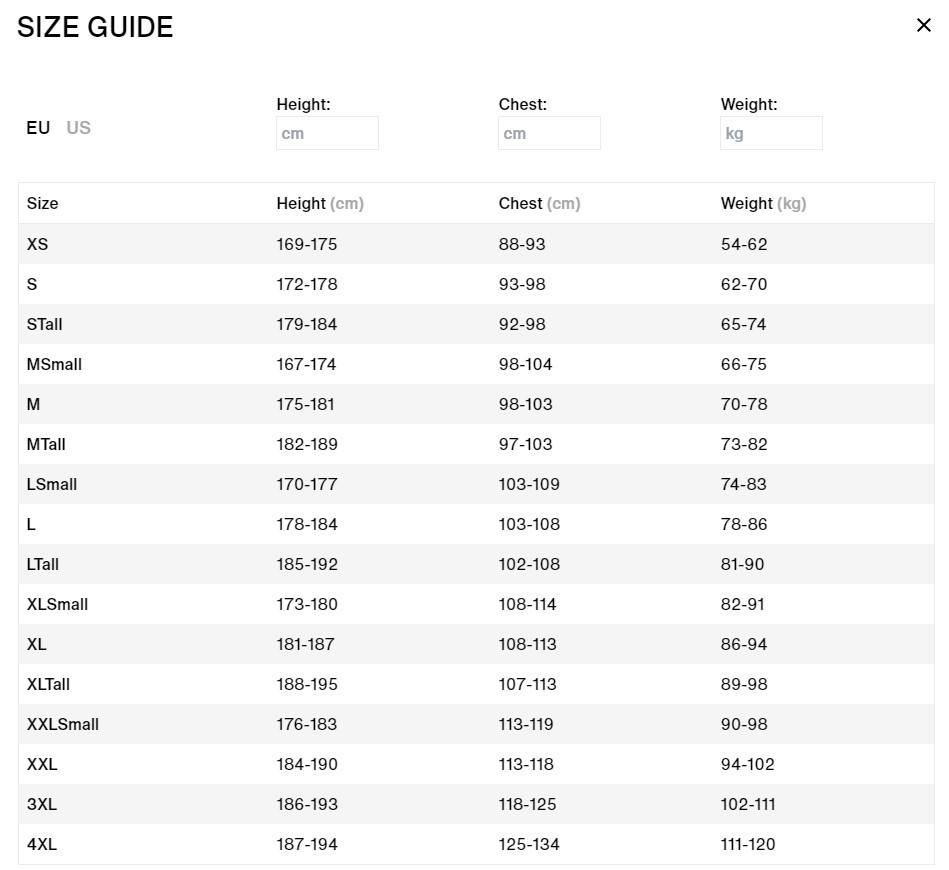Choose the XLTall size row

tap(48, 684)
